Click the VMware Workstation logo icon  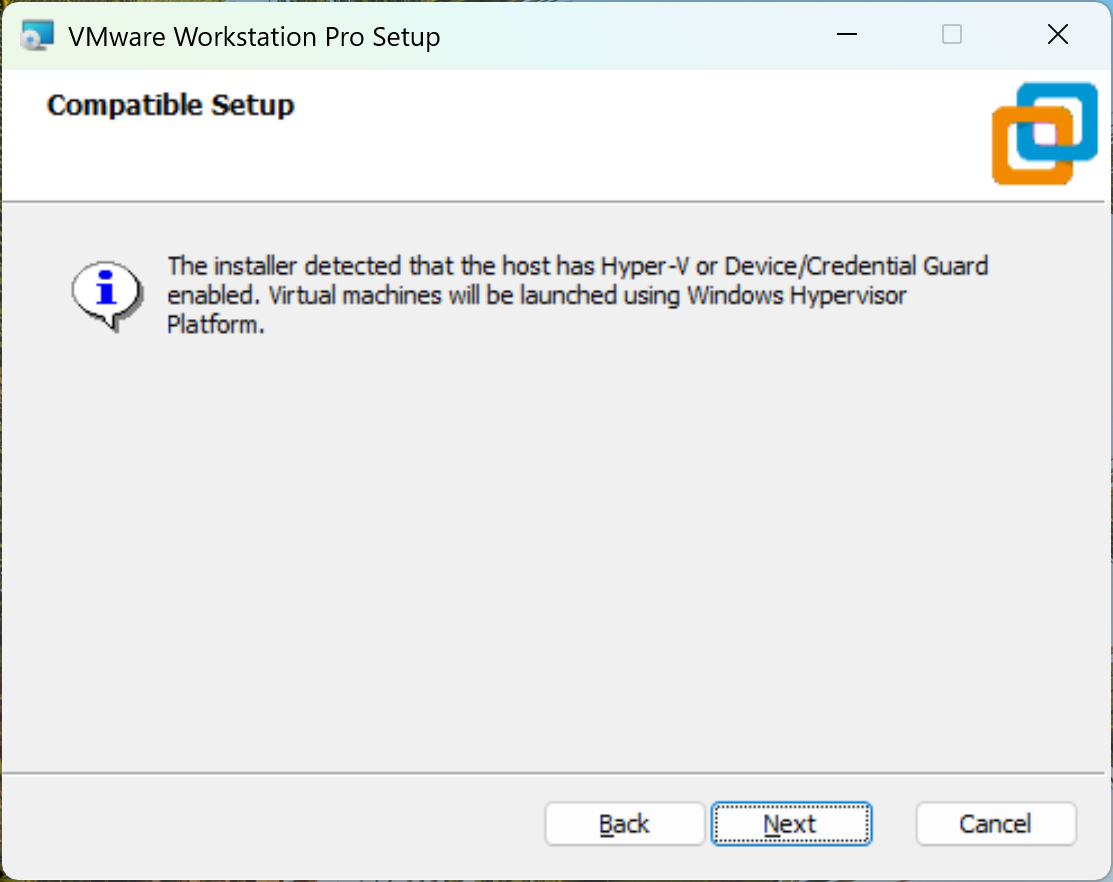(1044, 133)
